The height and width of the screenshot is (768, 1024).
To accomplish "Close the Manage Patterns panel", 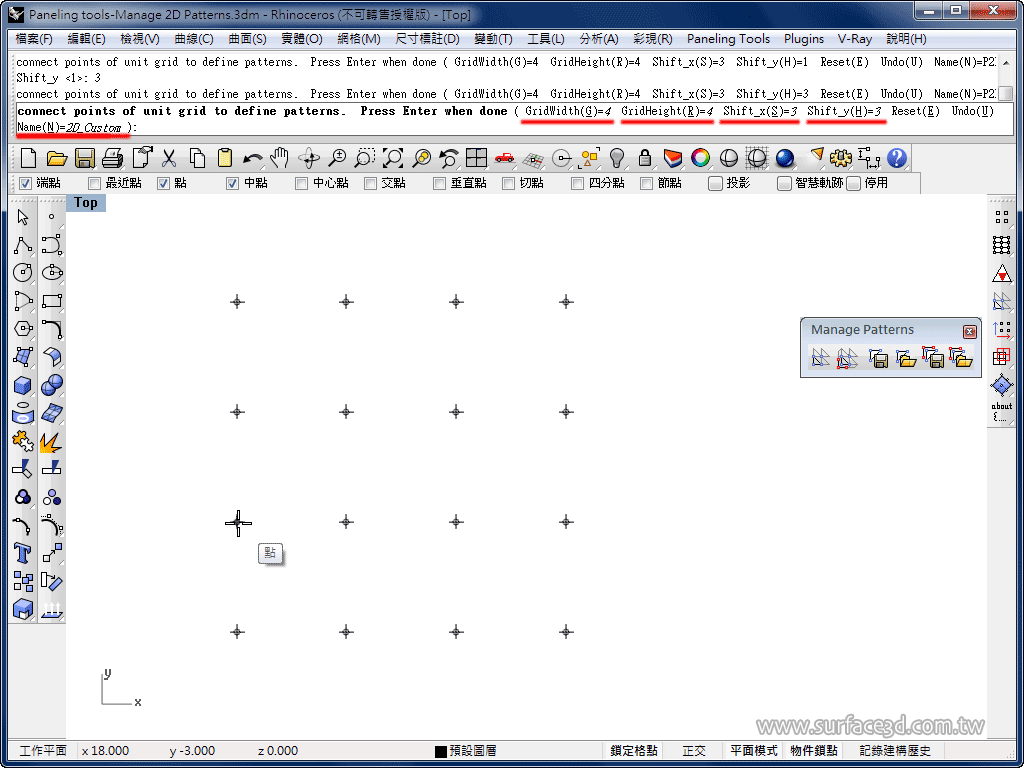I will pos(970,332).
